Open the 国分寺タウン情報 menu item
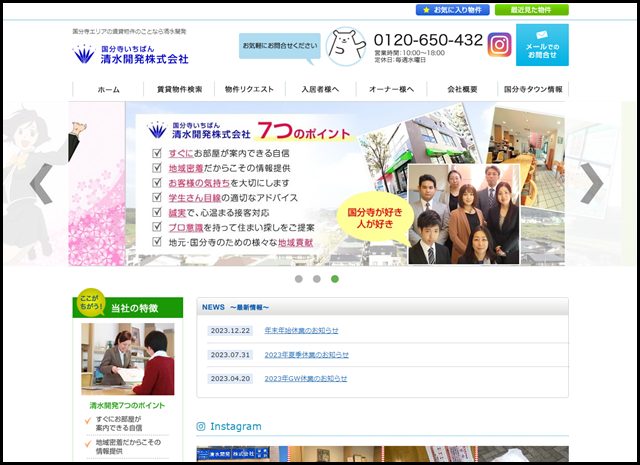Image resolution: width=640 pixels, height=465 pixels. (532, 89)
